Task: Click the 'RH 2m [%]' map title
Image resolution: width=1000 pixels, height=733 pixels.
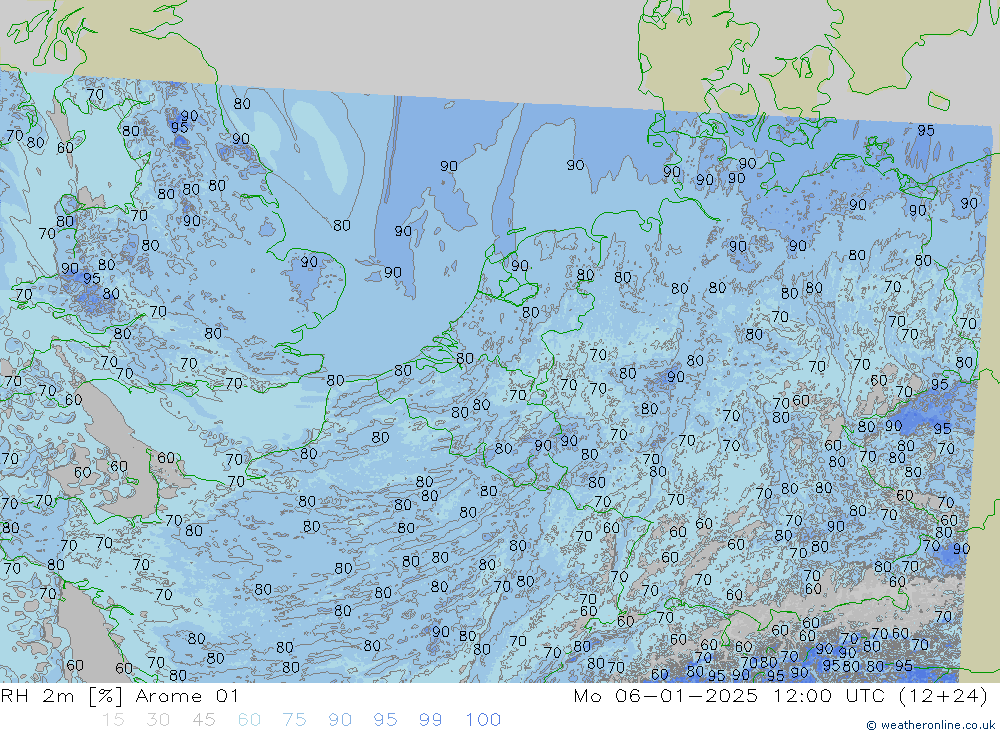Action: tap(62, 695)
